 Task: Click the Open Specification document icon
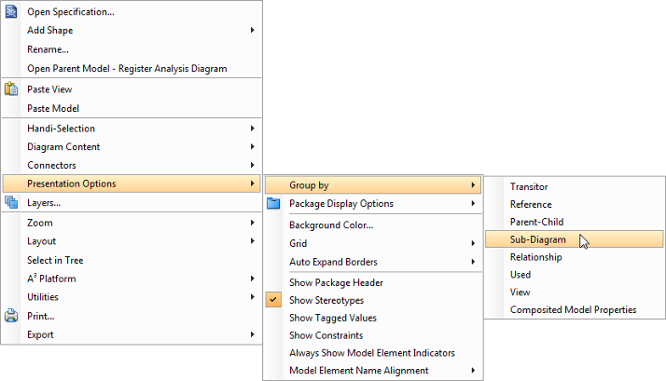pos(11,11)
